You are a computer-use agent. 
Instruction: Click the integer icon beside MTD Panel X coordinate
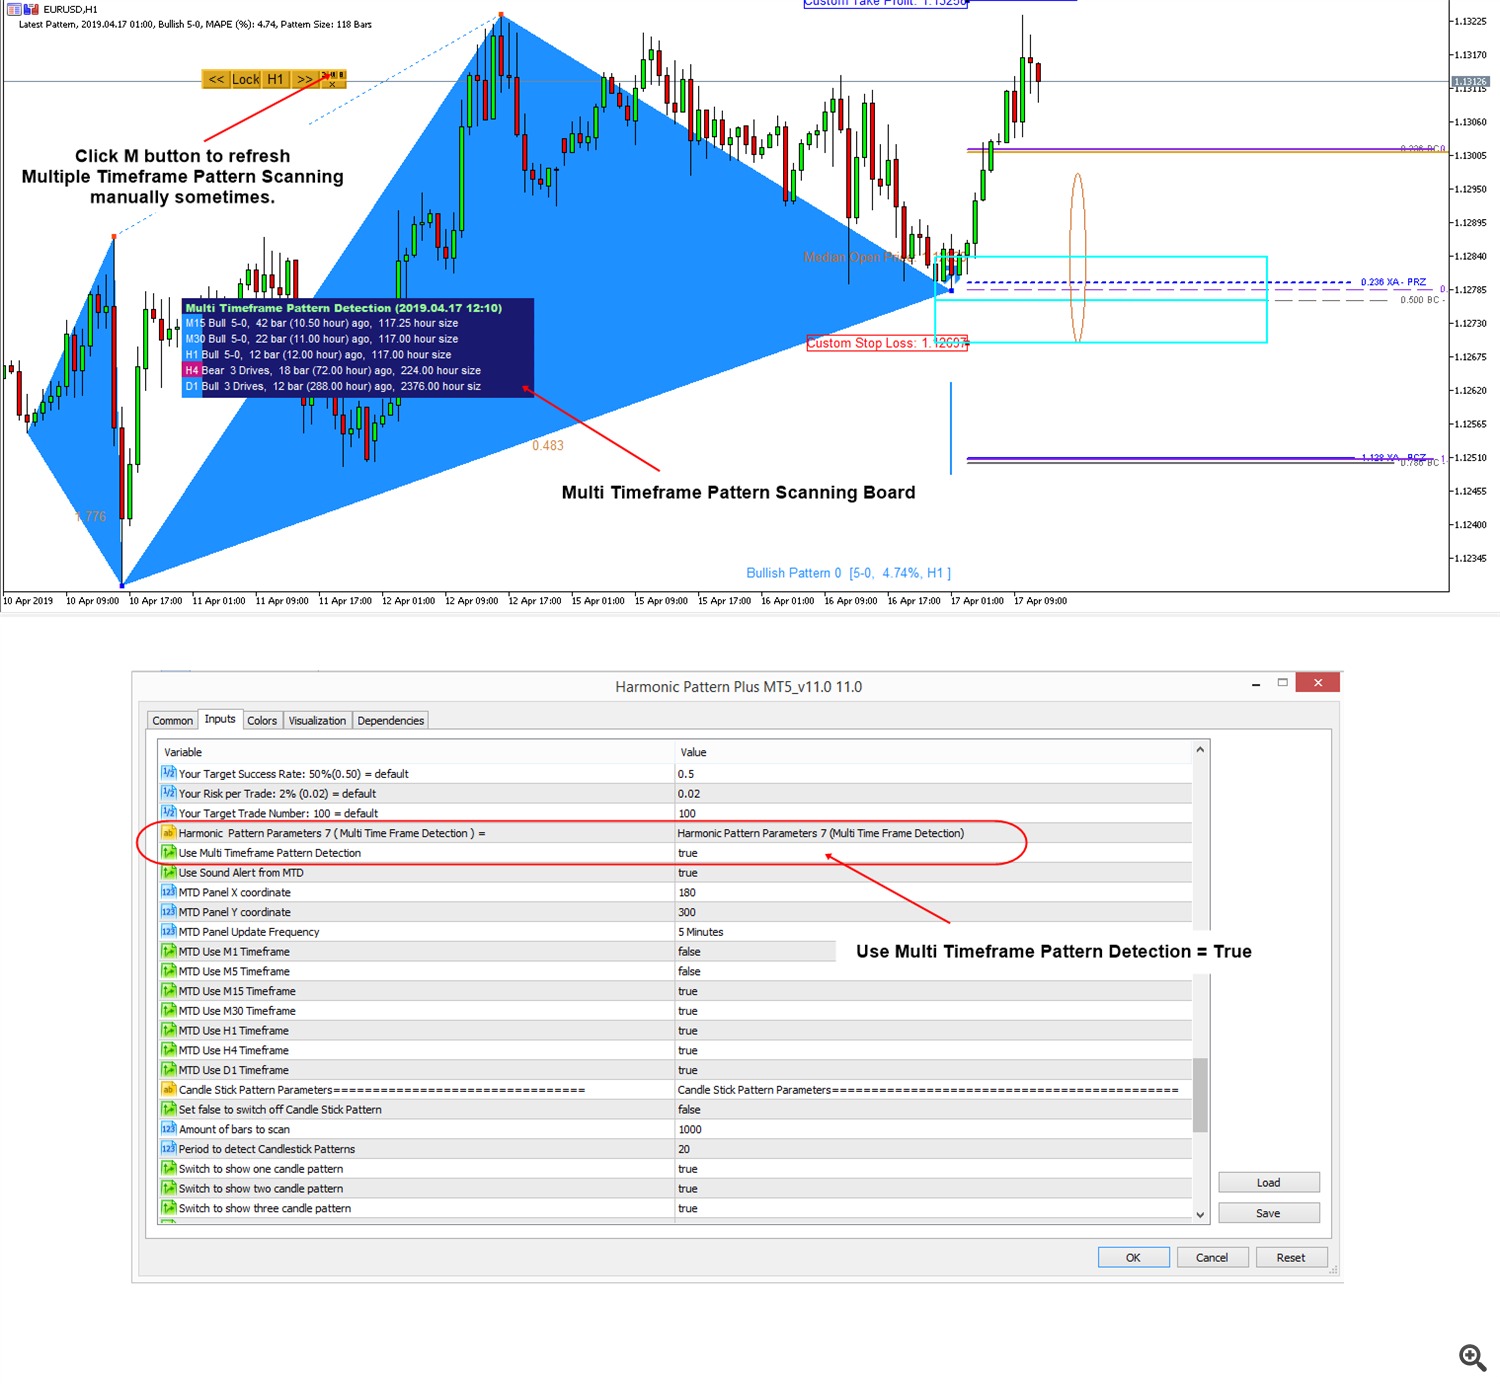(x=169, y=892)
